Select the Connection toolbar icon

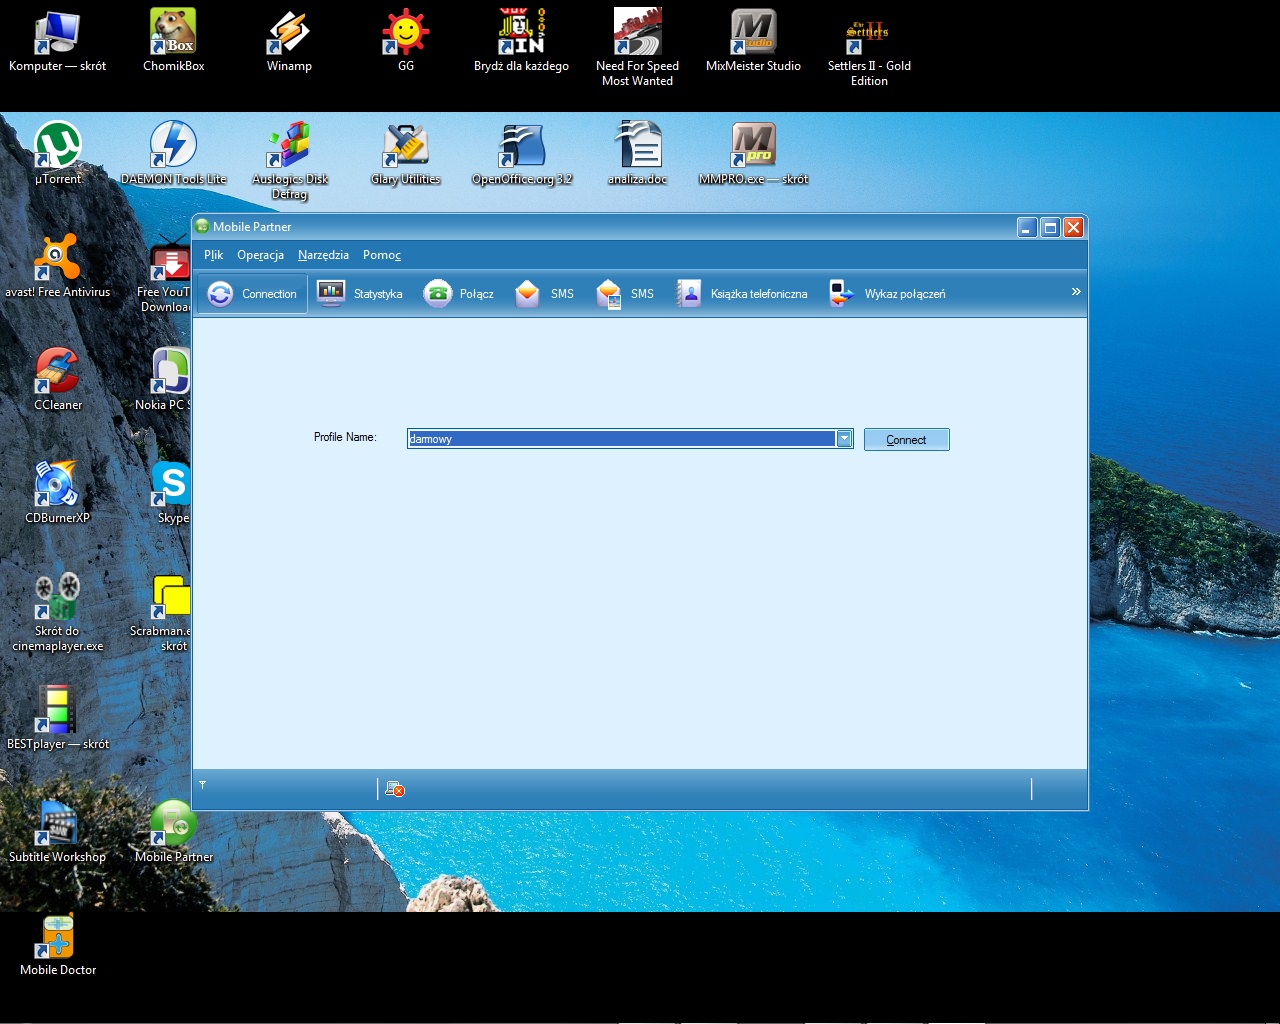pyautogui.click(x=220, y=293)
